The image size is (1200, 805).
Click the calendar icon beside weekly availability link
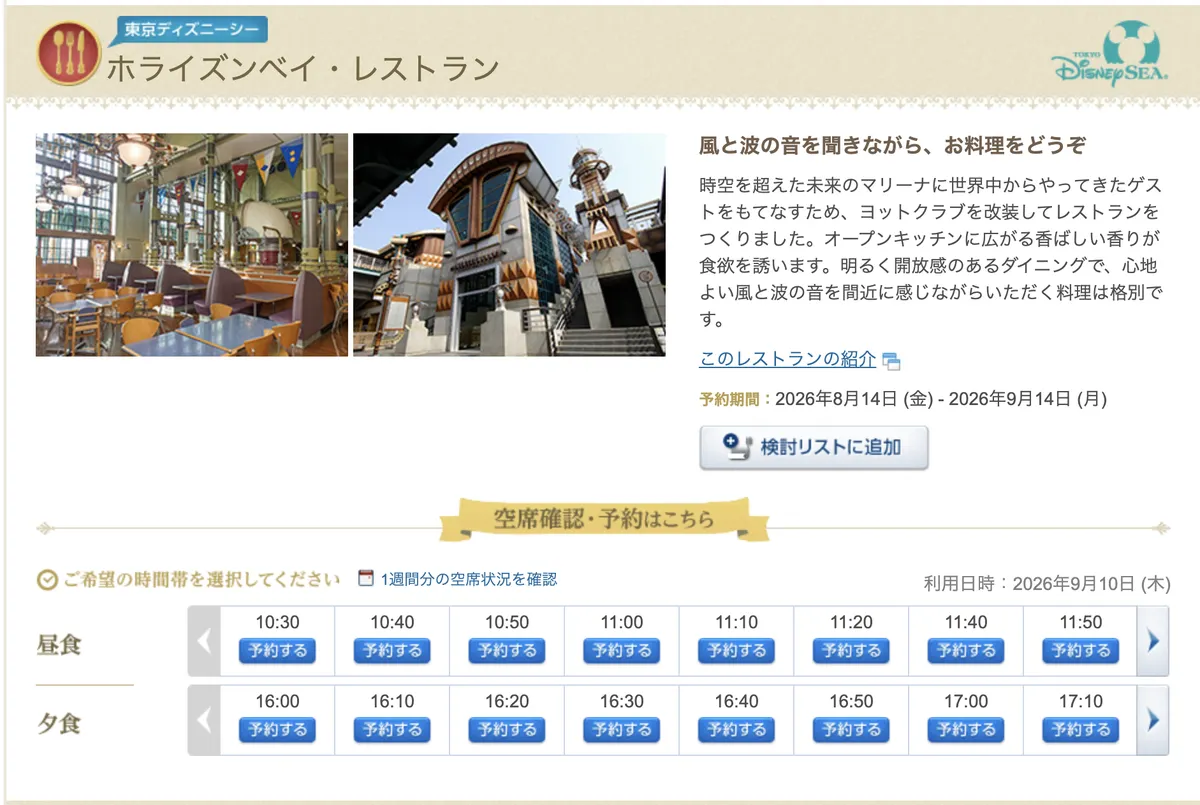(366, 579)
